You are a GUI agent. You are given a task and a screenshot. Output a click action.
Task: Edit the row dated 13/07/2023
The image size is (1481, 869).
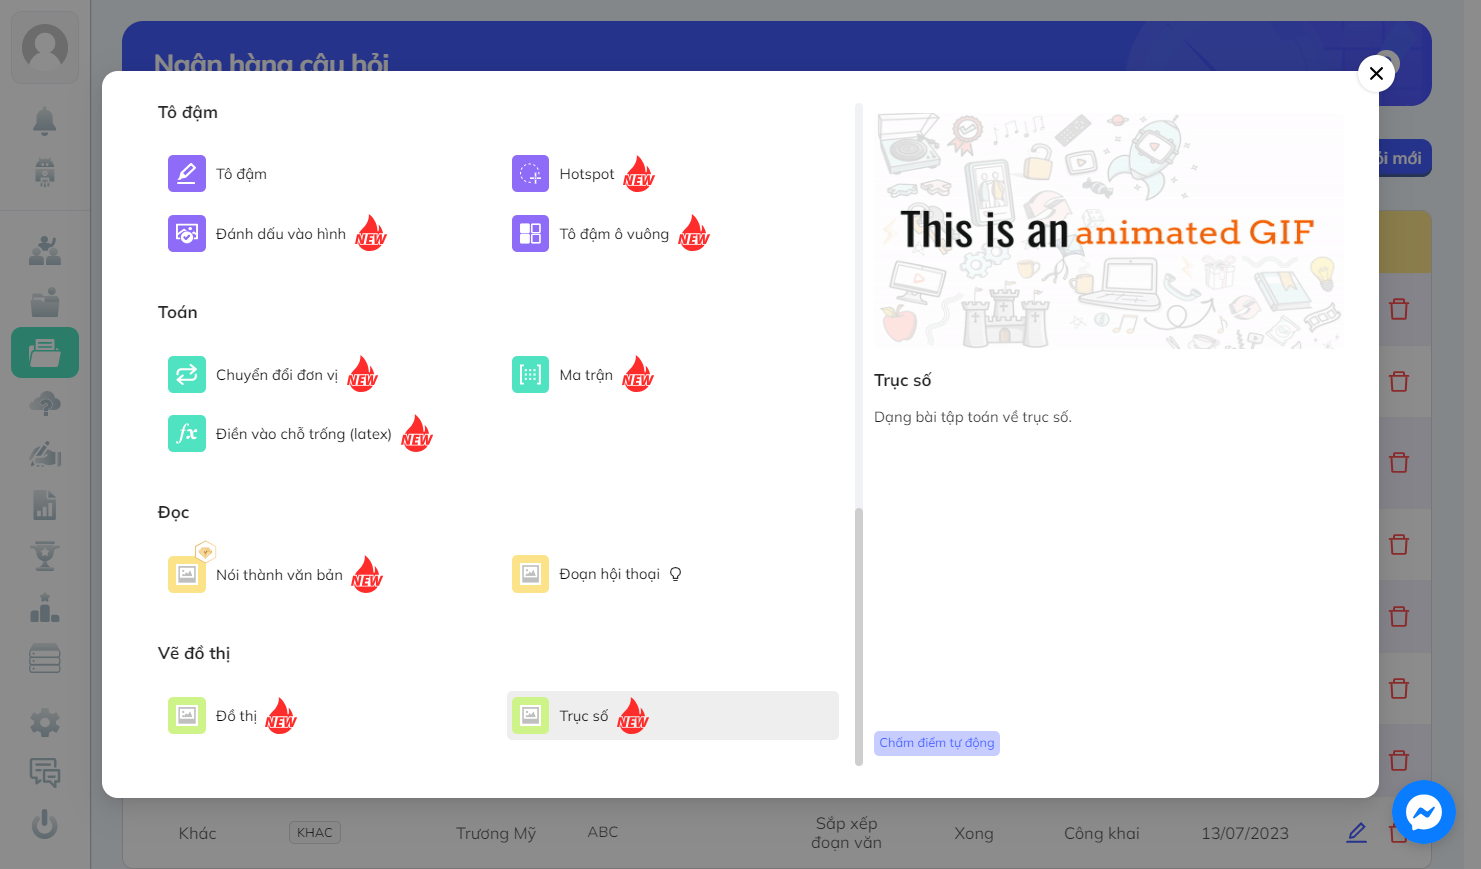pyautogui.click(x=1356, y=832)
